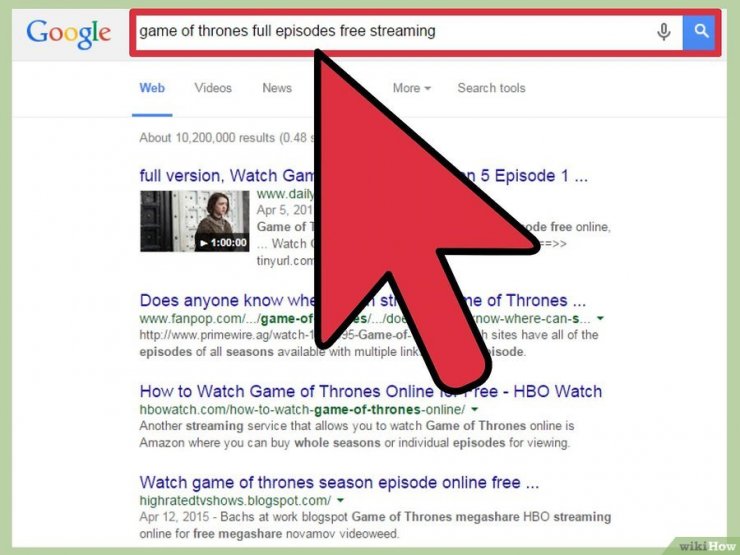Click the Google logo

(x=68, y=33)
